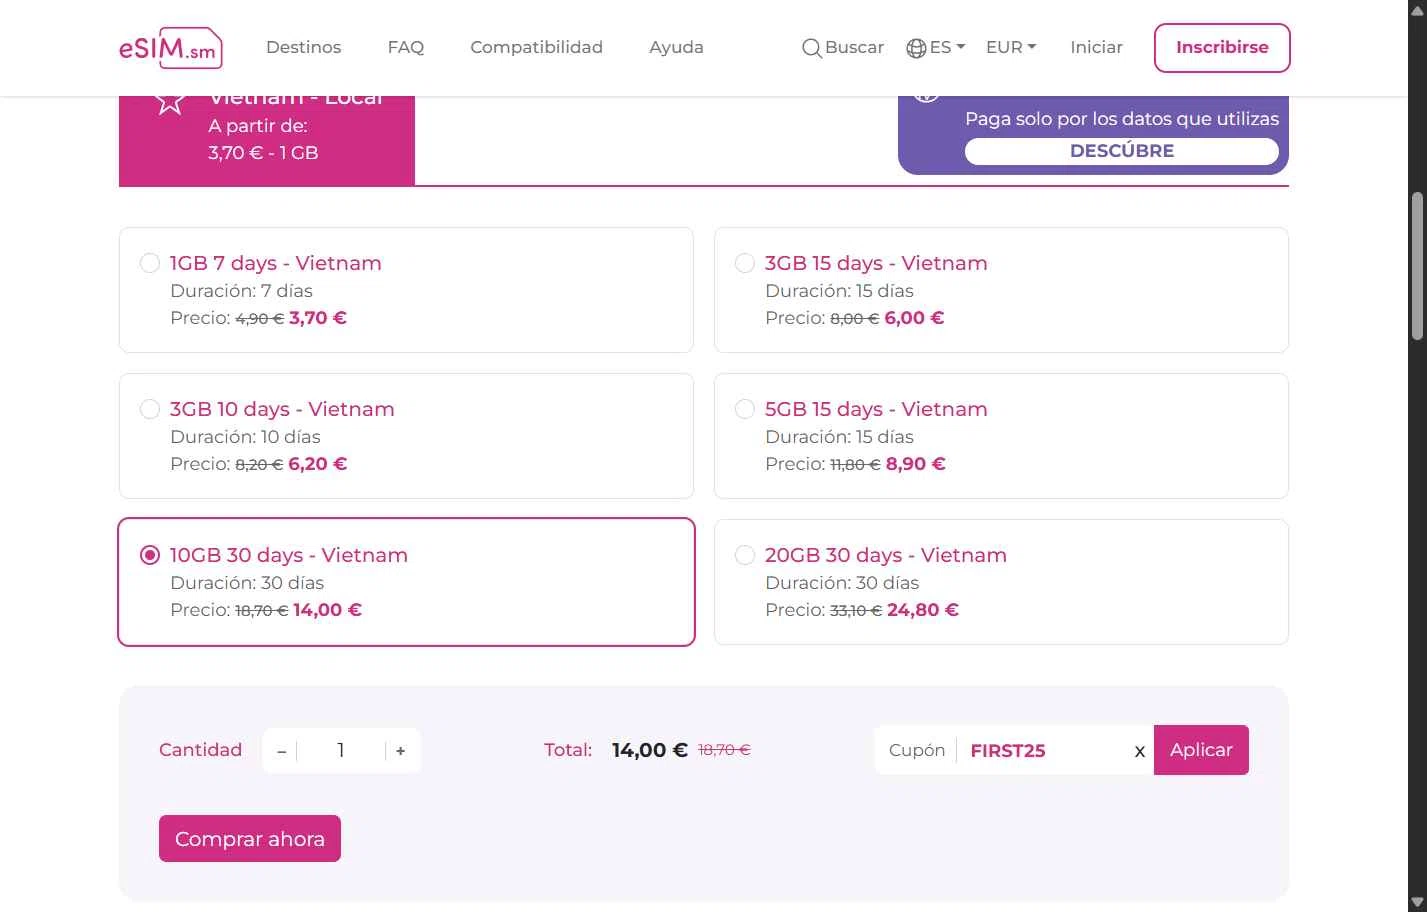Click the quantity value field
The height and width of the screenshot is (912, 1427).
(341, 751)
